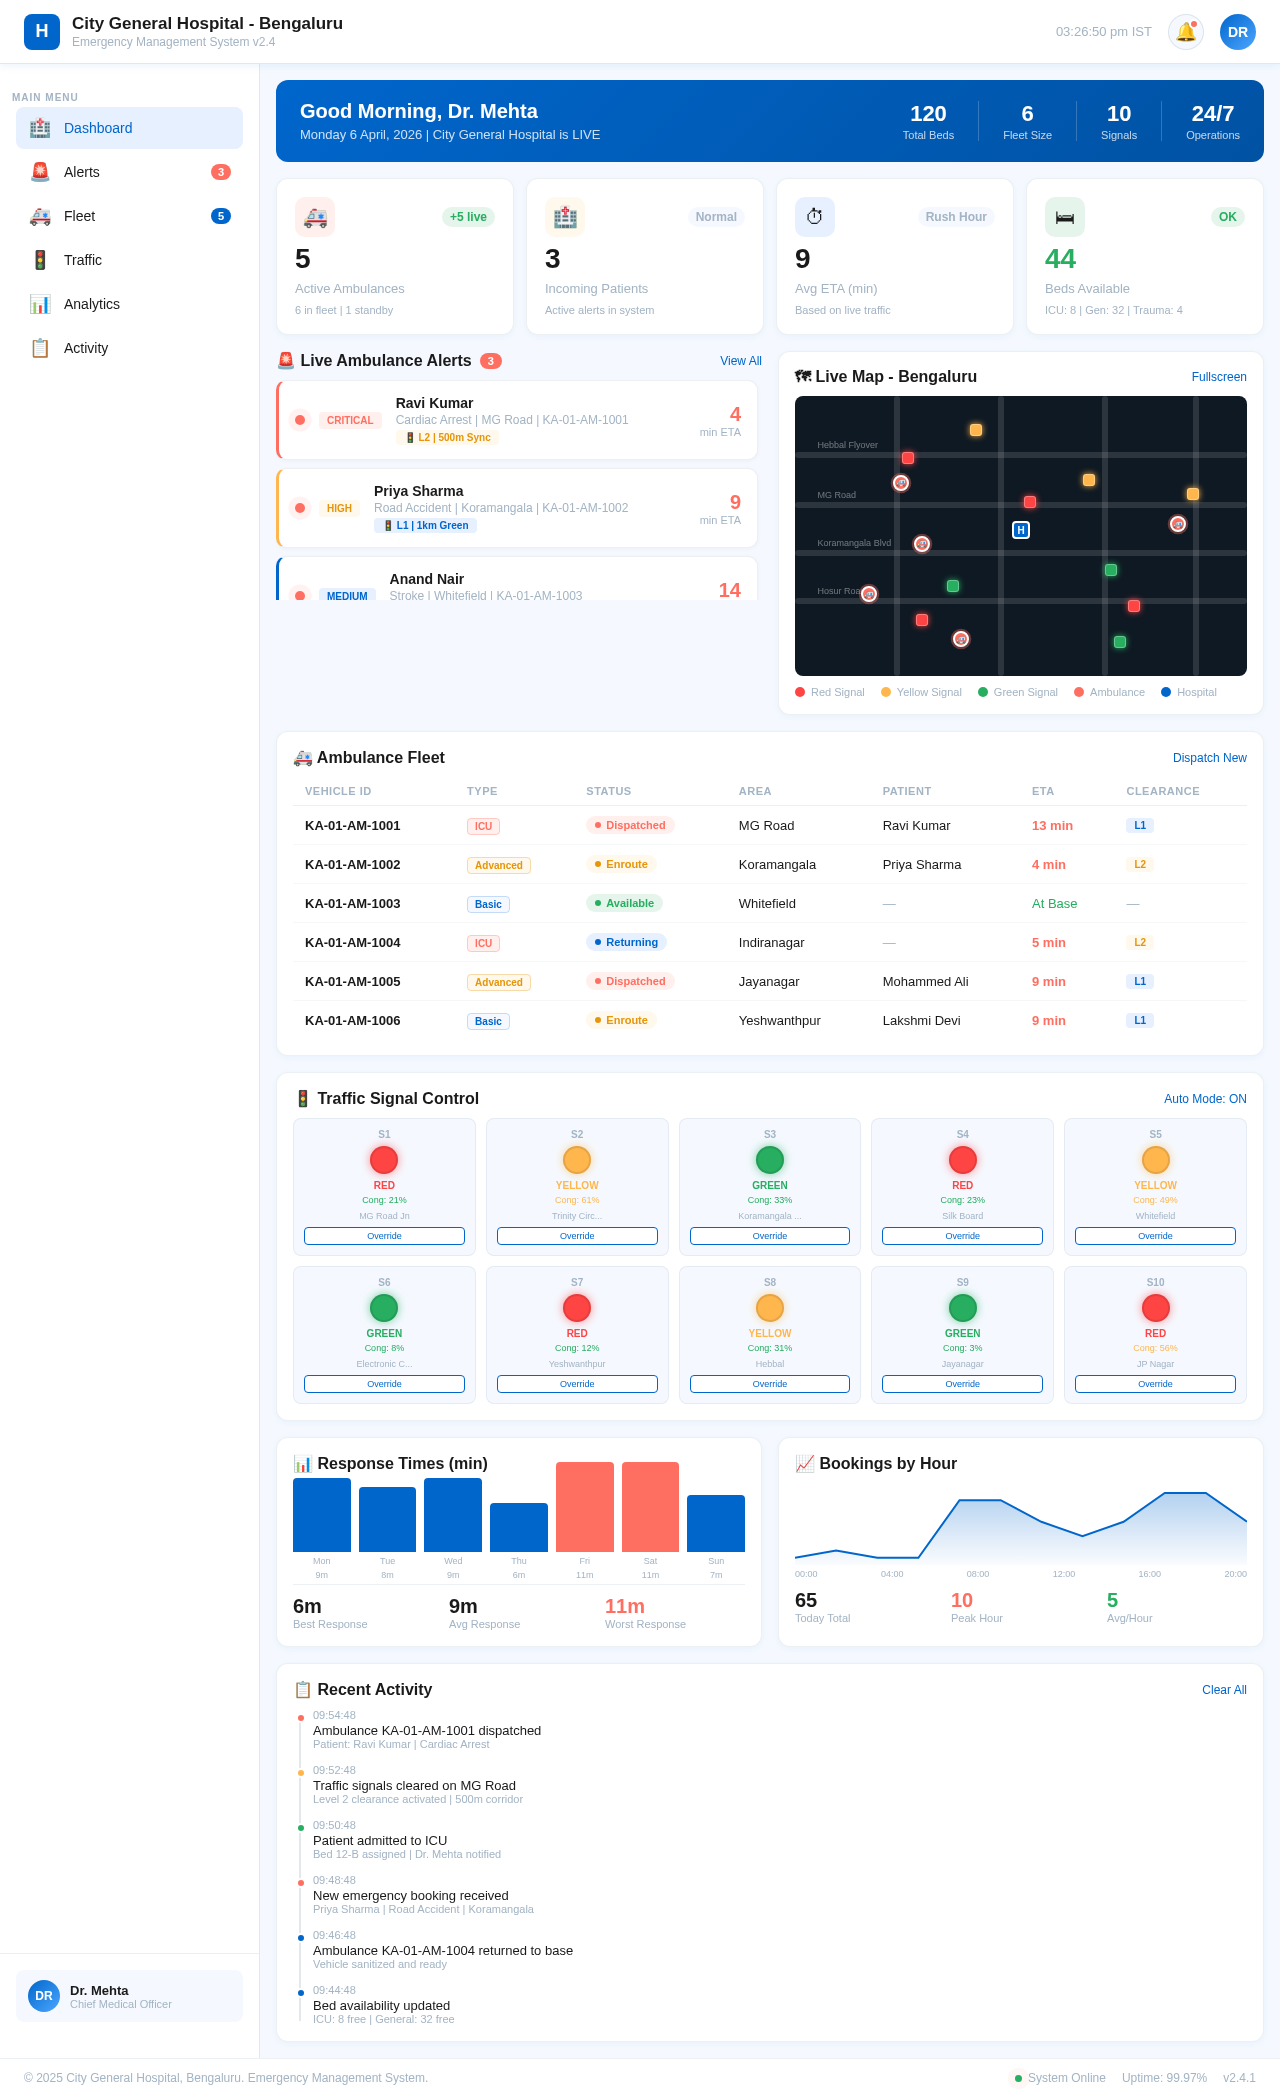Open the Fleet menu item
The height and width of the screenshot is (2097, 1280).
[x=129, y=216]
